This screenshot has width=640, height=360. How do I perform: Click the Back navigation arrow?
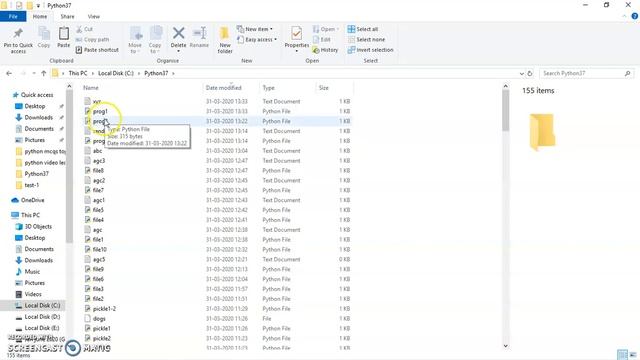click(x=9, y=73)
